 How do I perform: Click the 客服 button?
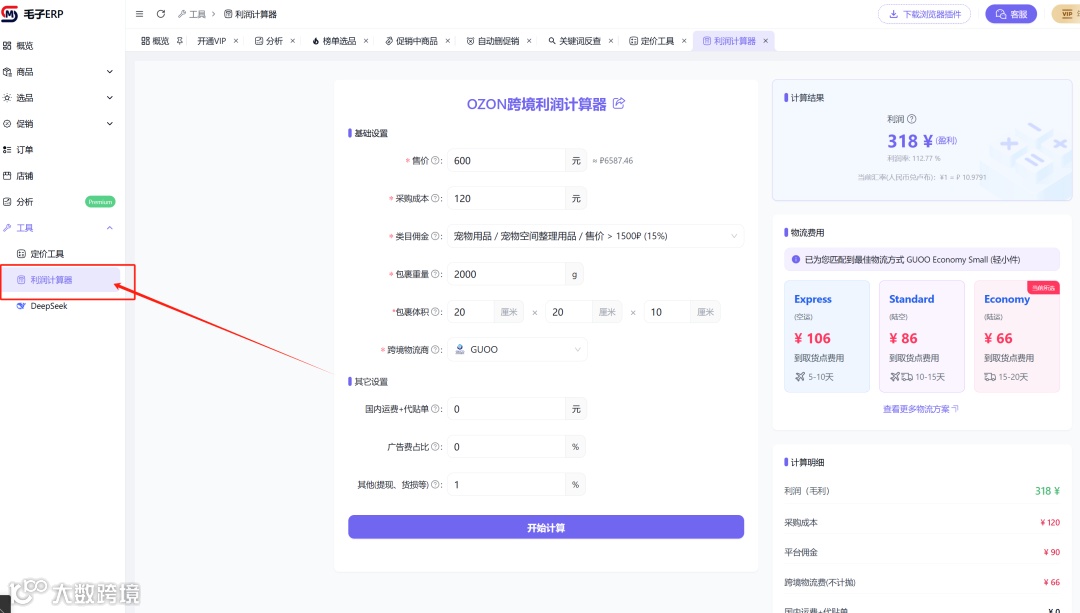pos(1010,14)
